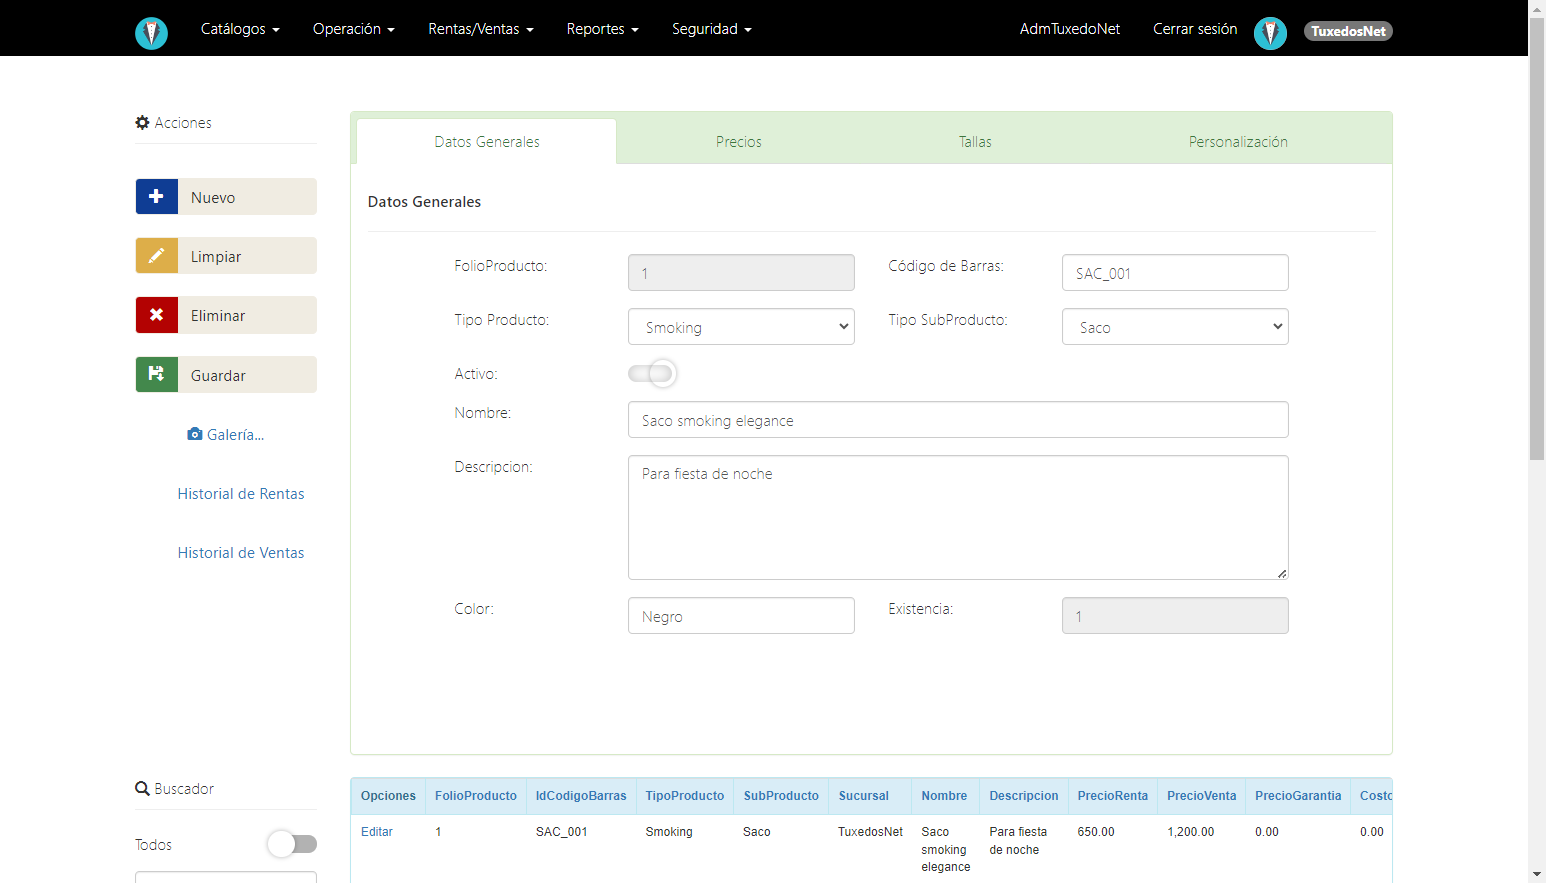This screenshot has height=883, width=1546.
Task: Expand the Operación menu
Action: (354, 29)
